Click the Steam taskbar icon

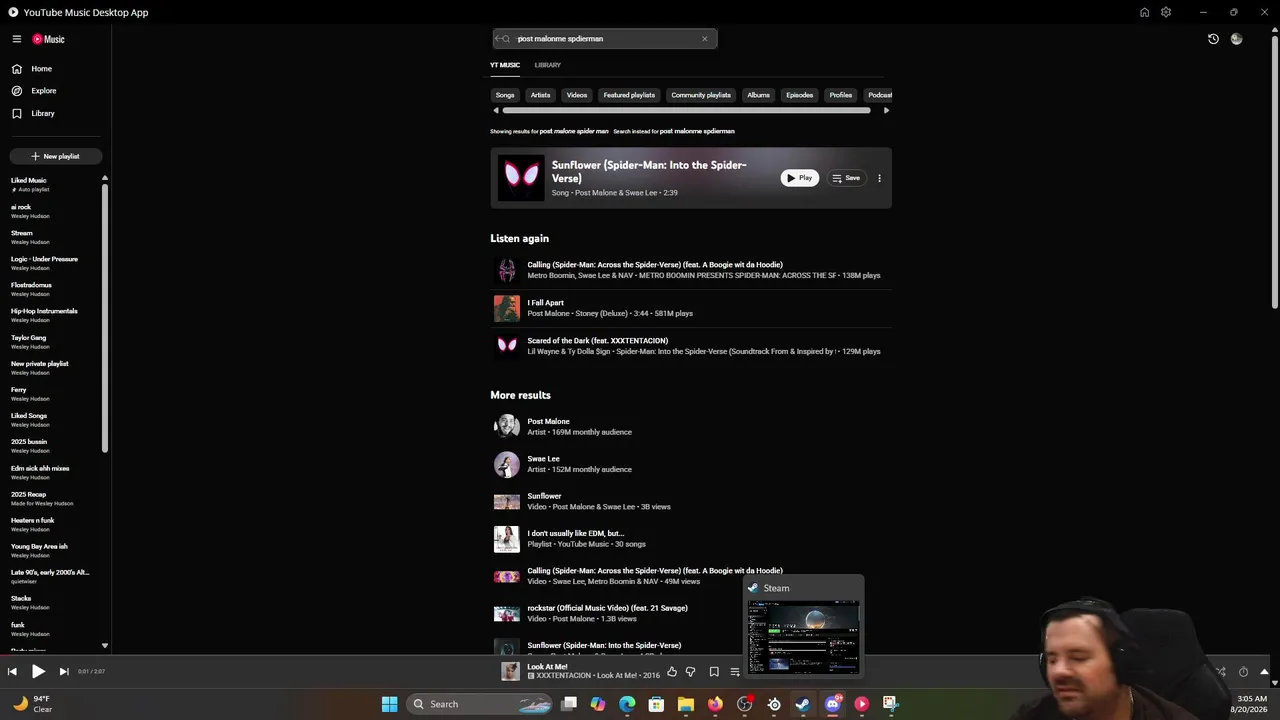pos(803,704)
